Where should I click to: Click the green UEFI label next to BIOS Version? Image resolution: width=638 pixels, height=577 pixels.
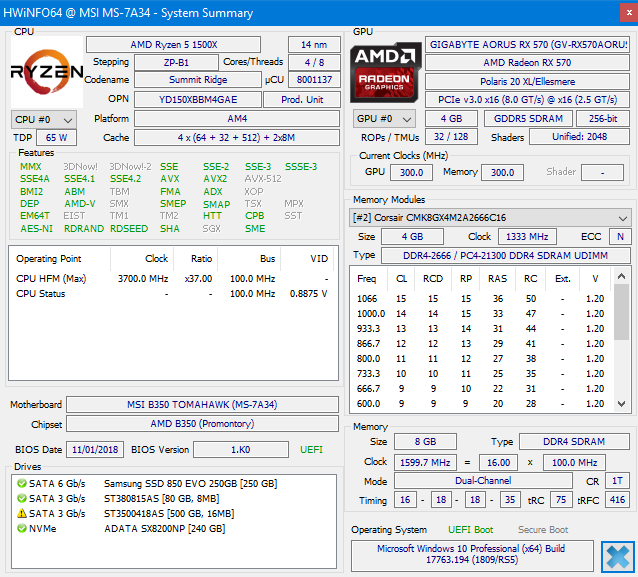311,450
